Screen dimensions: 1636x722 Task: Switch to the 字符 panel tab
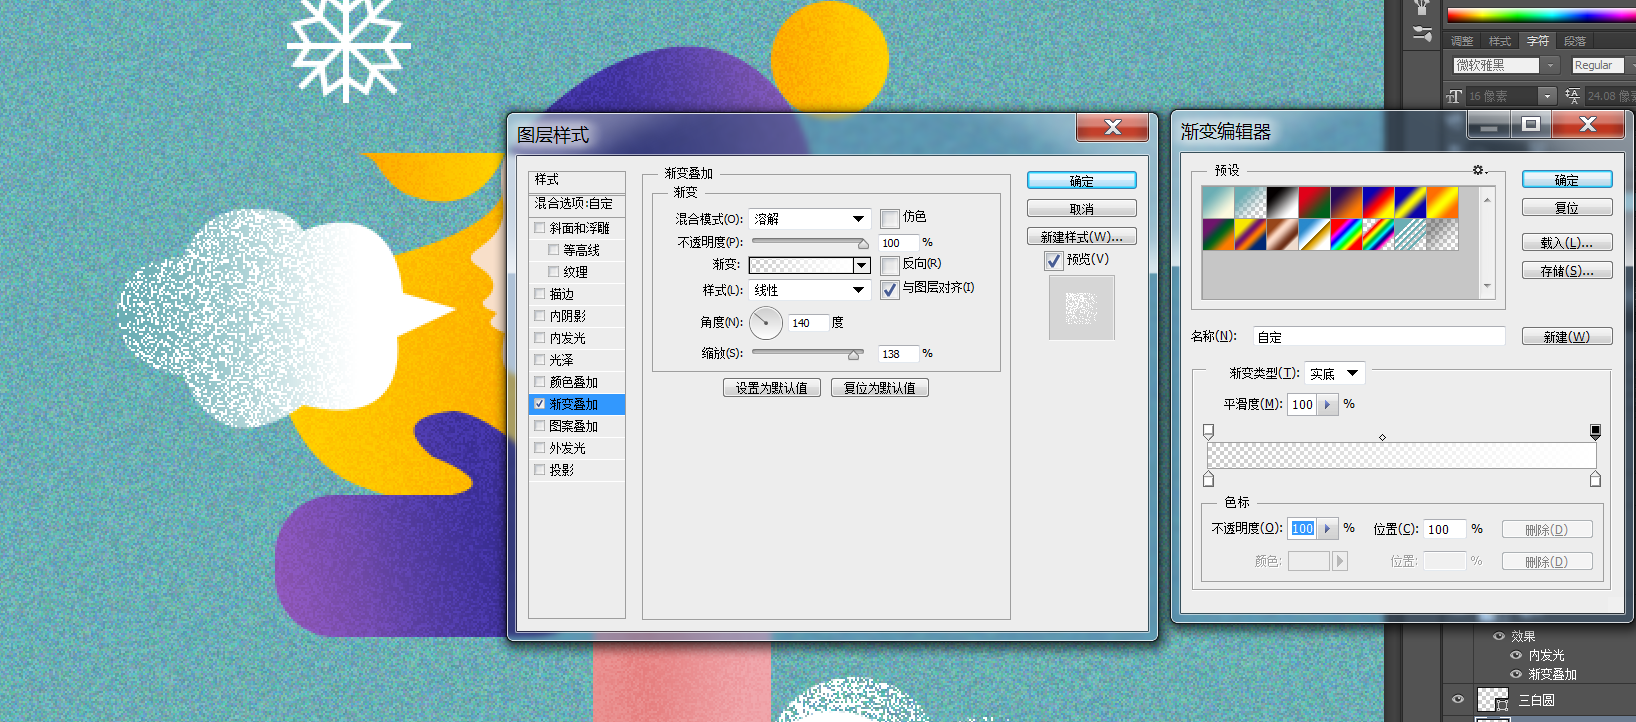1538,41
